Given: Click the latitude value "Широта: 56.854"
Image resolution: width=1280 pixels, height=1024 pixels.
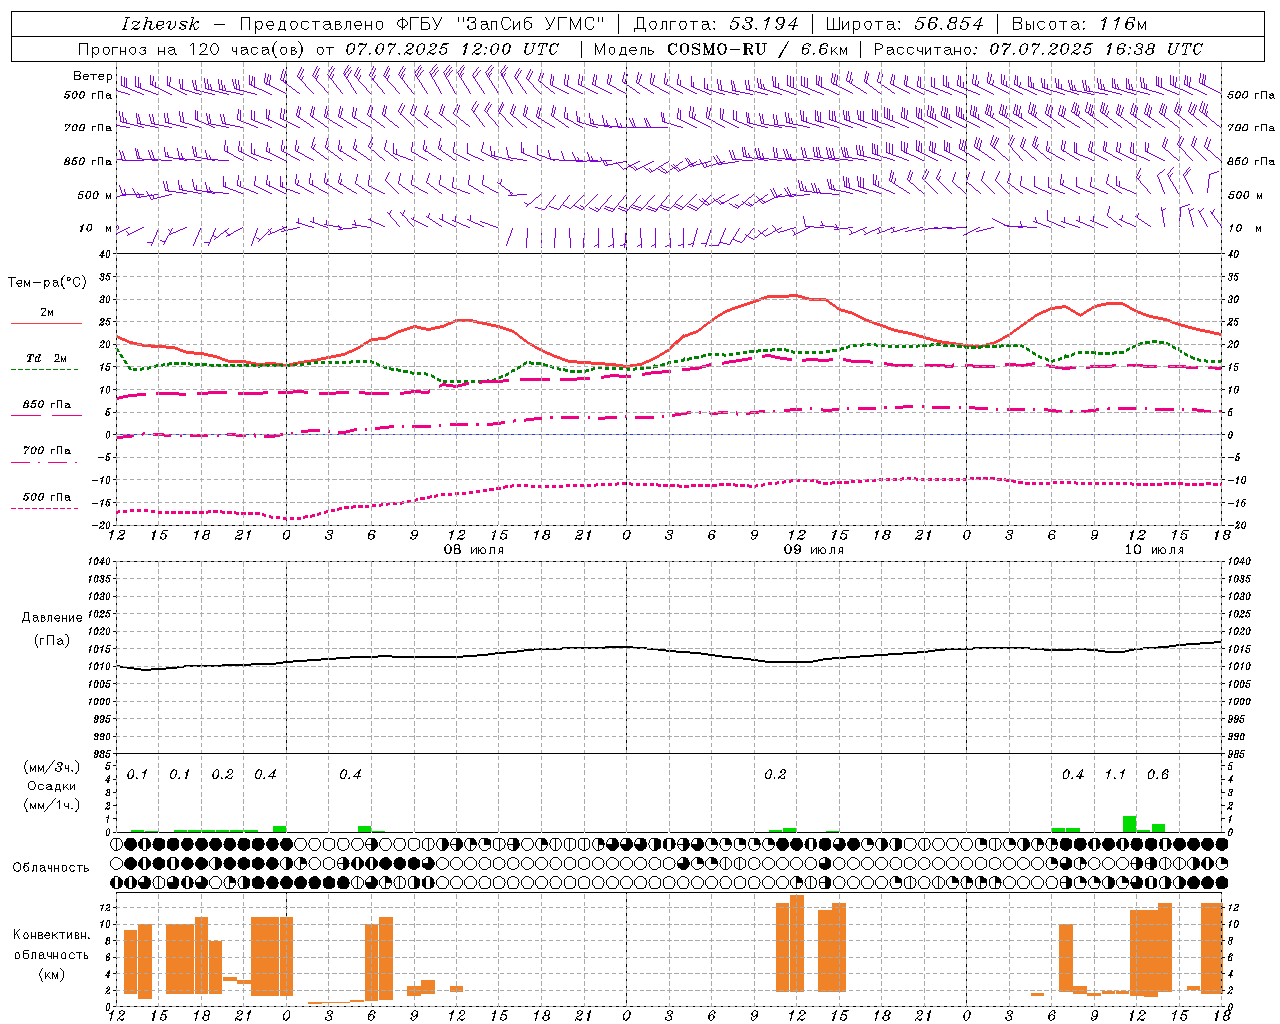Looking at the screenshot, I should pyautogui.click(x=904, y=24).
